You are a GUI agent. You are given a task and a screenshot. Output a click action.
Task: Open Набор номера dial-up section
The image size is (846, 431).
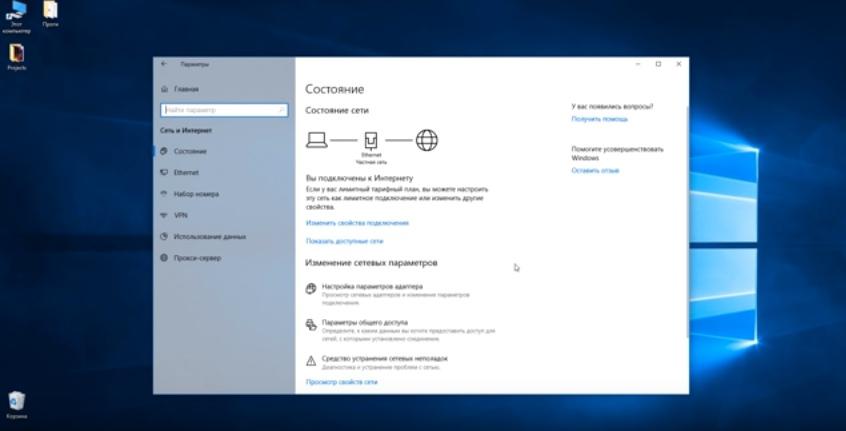coord(196,194)
